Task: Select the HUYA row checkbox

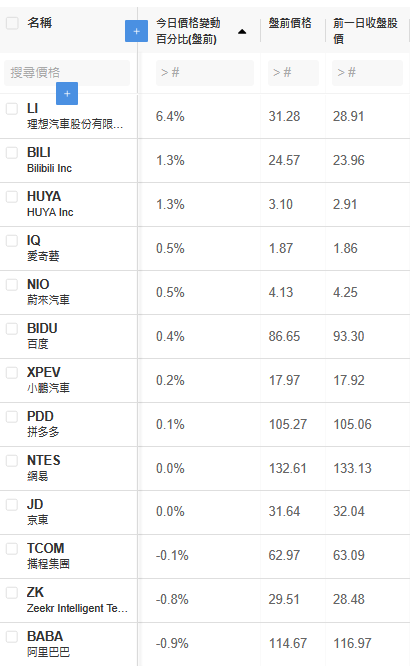Action: (x=12, y=197)
